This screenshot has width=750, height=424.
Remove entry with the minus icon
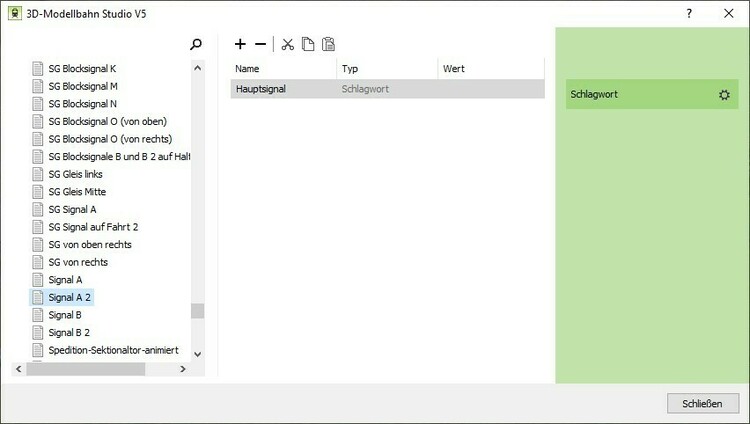(260, 44)
